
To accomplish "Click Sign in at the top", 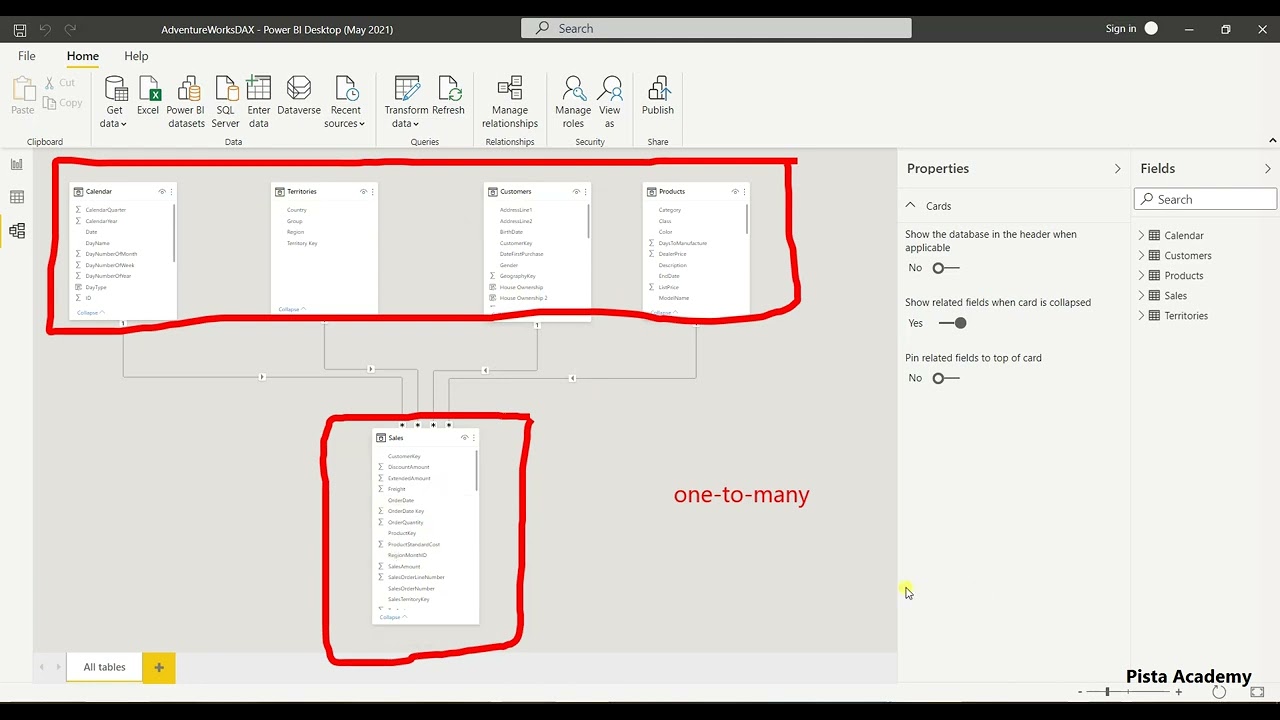I will pos(1121,29).
